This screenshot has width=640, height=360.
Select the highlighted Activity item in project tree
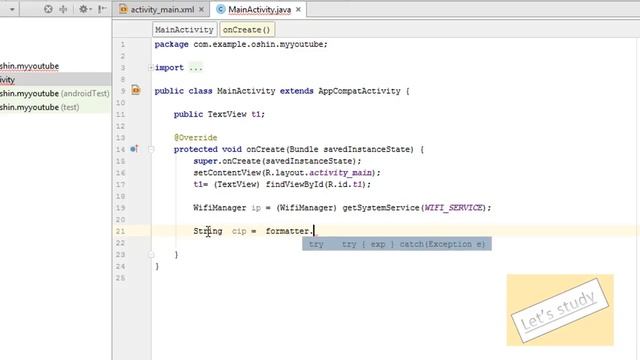(x=56, y=80)
